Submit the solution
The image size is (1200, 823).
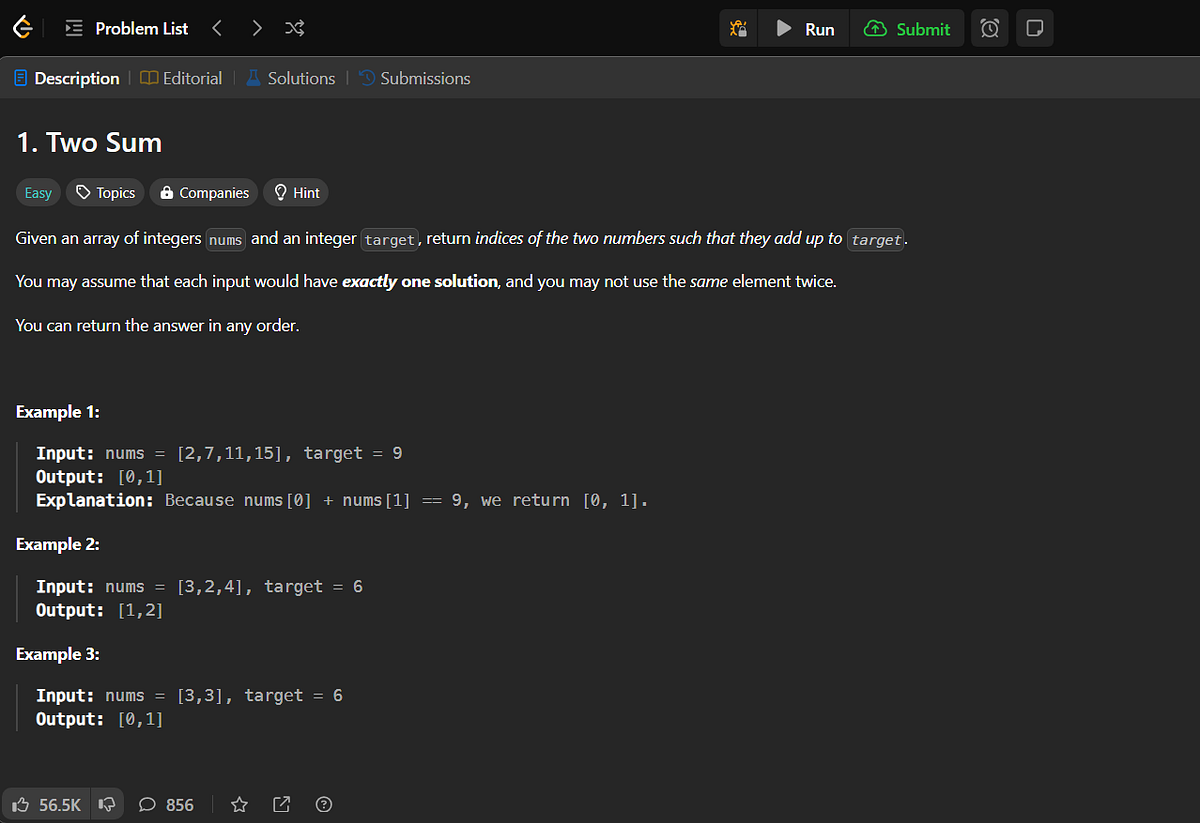tap(907, 28)
